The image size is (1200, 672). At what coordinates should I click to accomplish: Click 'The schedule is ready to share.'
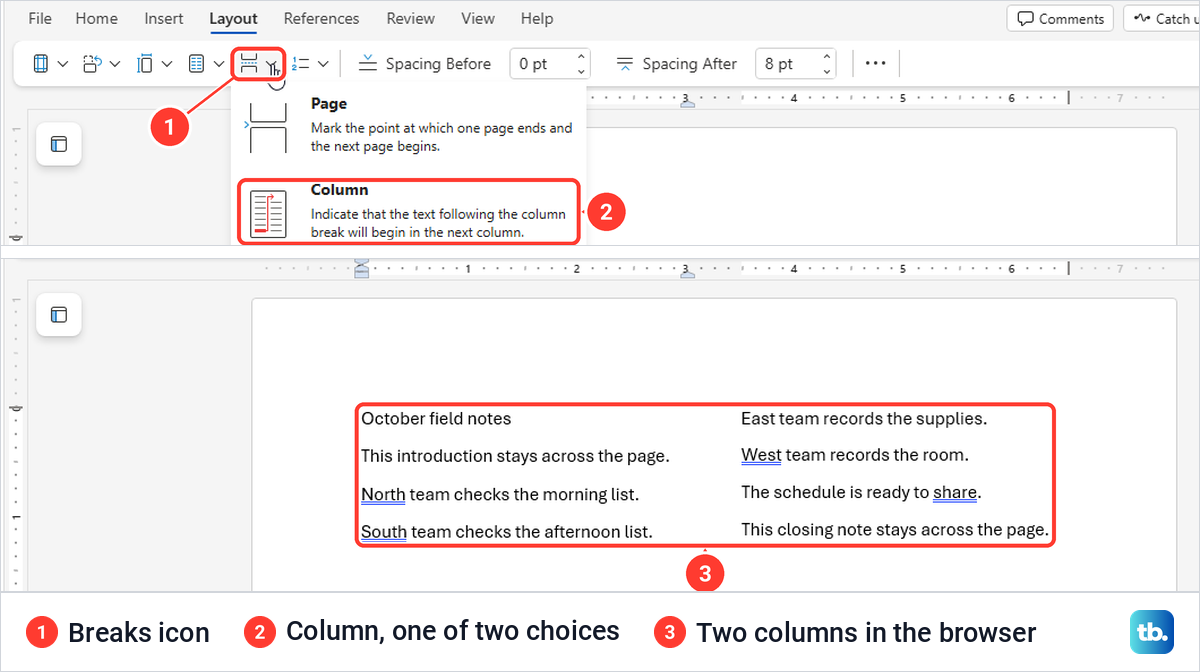click(x=861, y=492)
